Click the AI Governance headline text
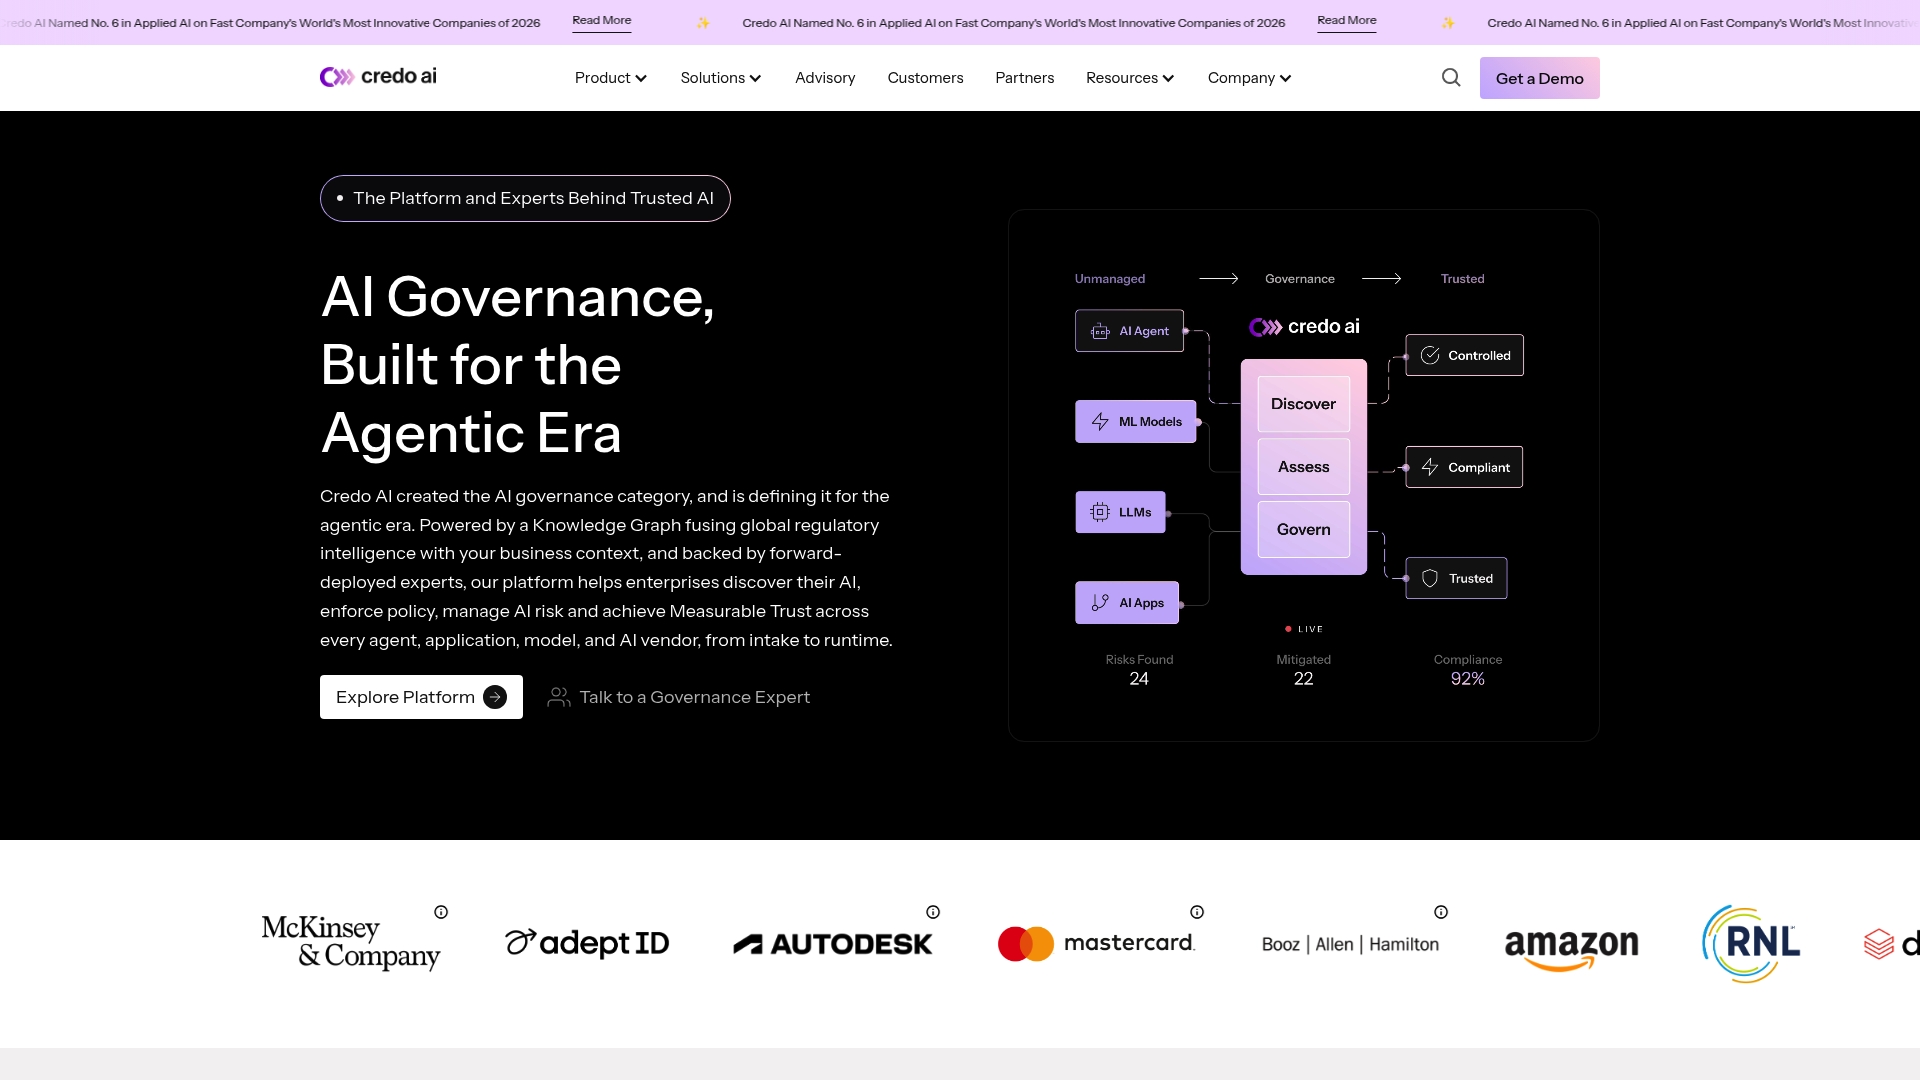 [517, 365]
